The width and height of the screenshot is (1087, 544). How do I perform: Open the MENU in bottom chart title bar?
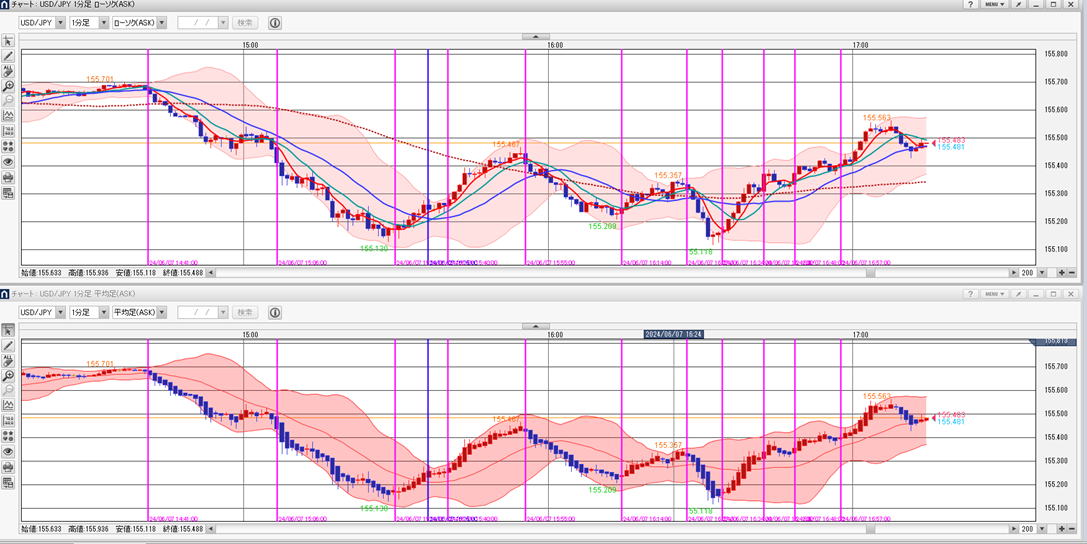(x=992, y=295)
